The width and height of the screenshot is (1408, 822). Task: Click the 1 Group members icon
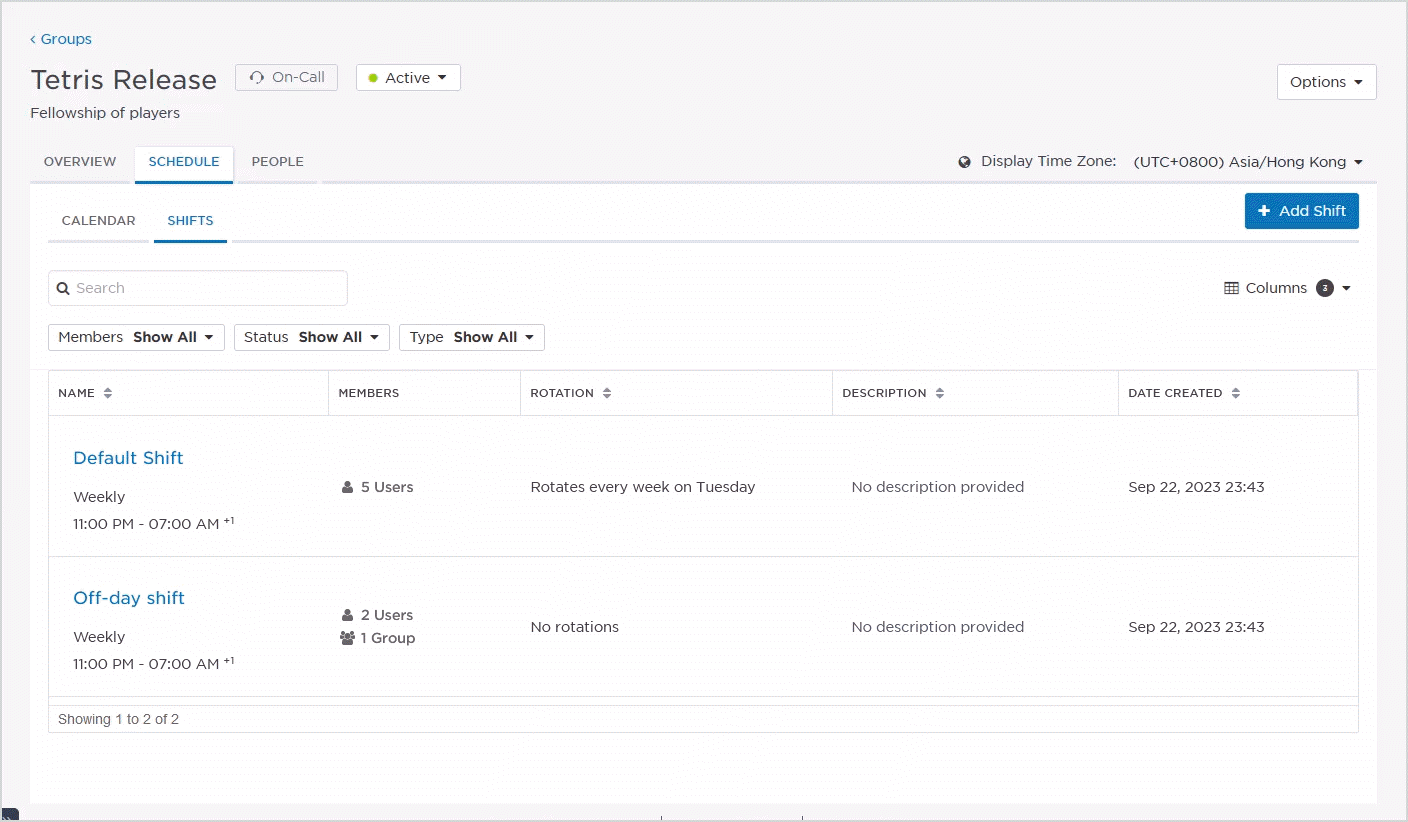pos(348,638)
